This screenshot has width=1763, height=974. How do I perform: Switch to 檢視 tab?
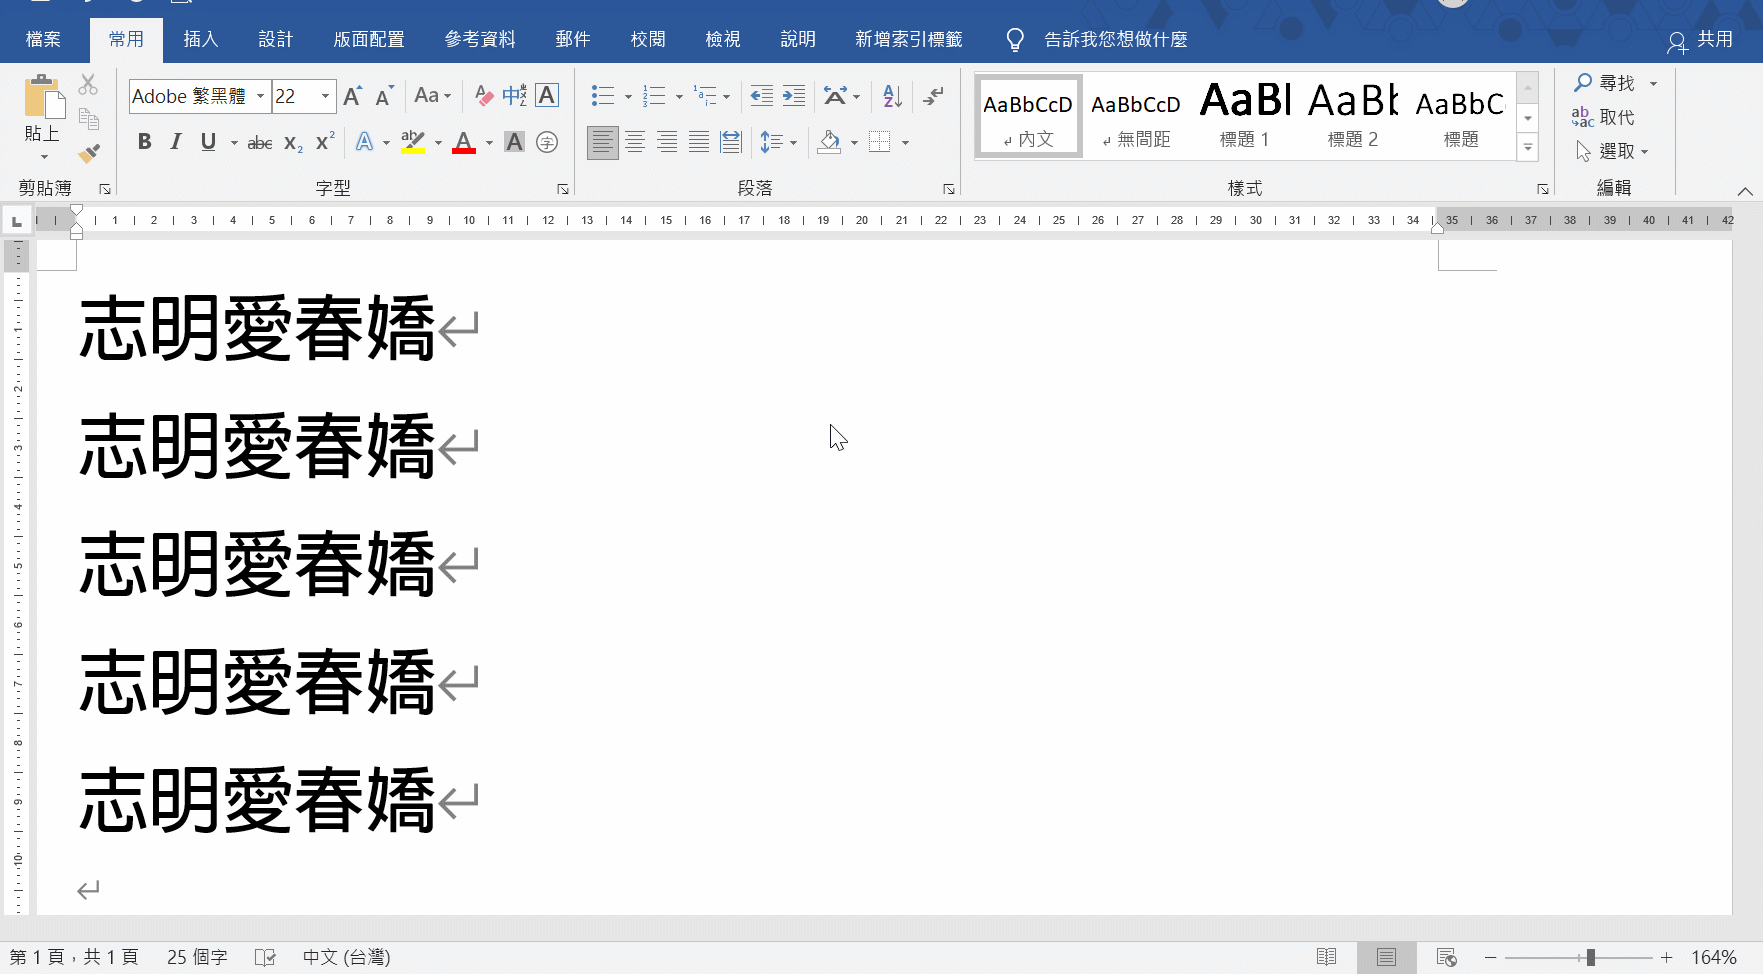[x=723, y=39]
